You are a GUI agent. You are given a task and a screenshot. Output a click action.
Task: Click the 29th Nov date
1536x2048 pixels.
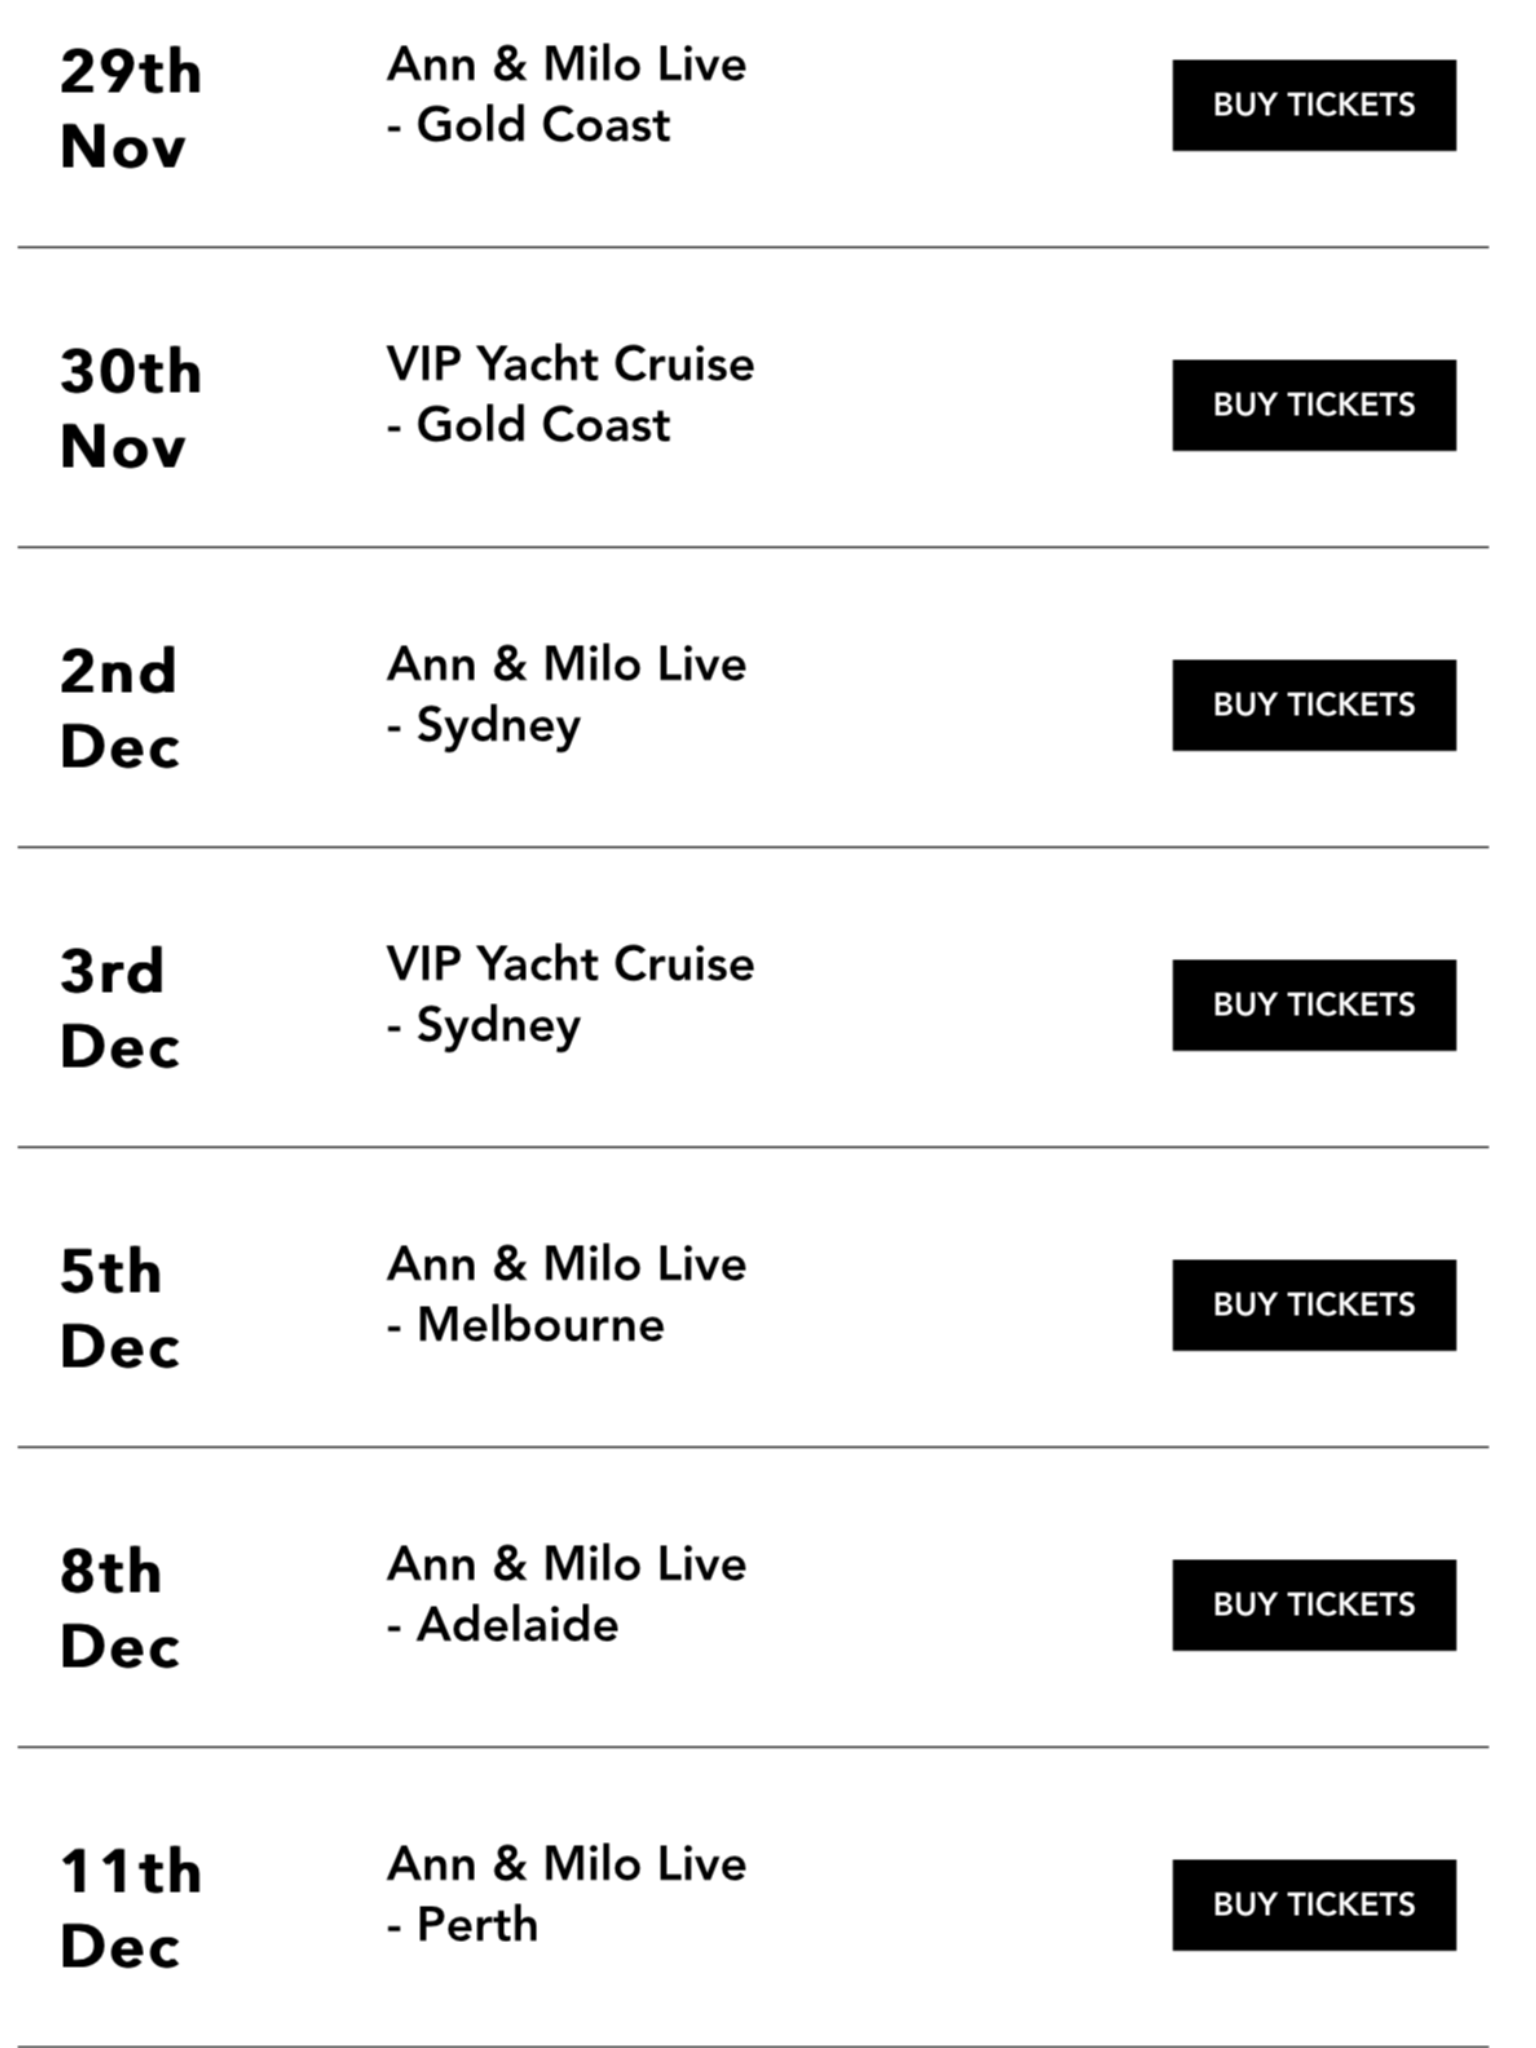[x=130, y=109]
